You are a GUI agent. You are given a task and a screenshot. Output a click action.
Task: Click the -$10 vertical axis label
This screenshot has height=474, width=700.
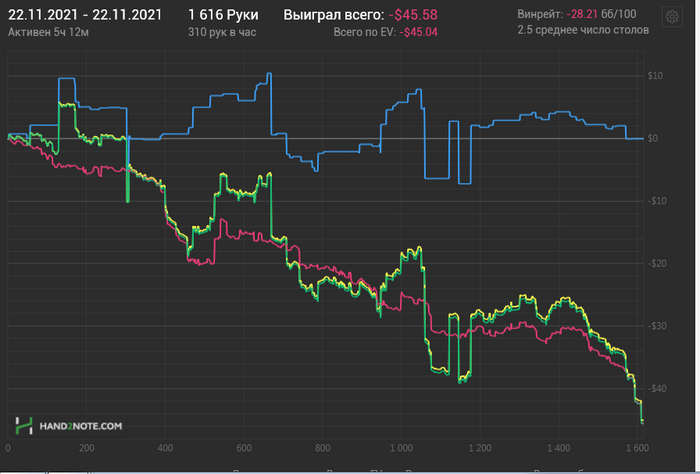655,201
